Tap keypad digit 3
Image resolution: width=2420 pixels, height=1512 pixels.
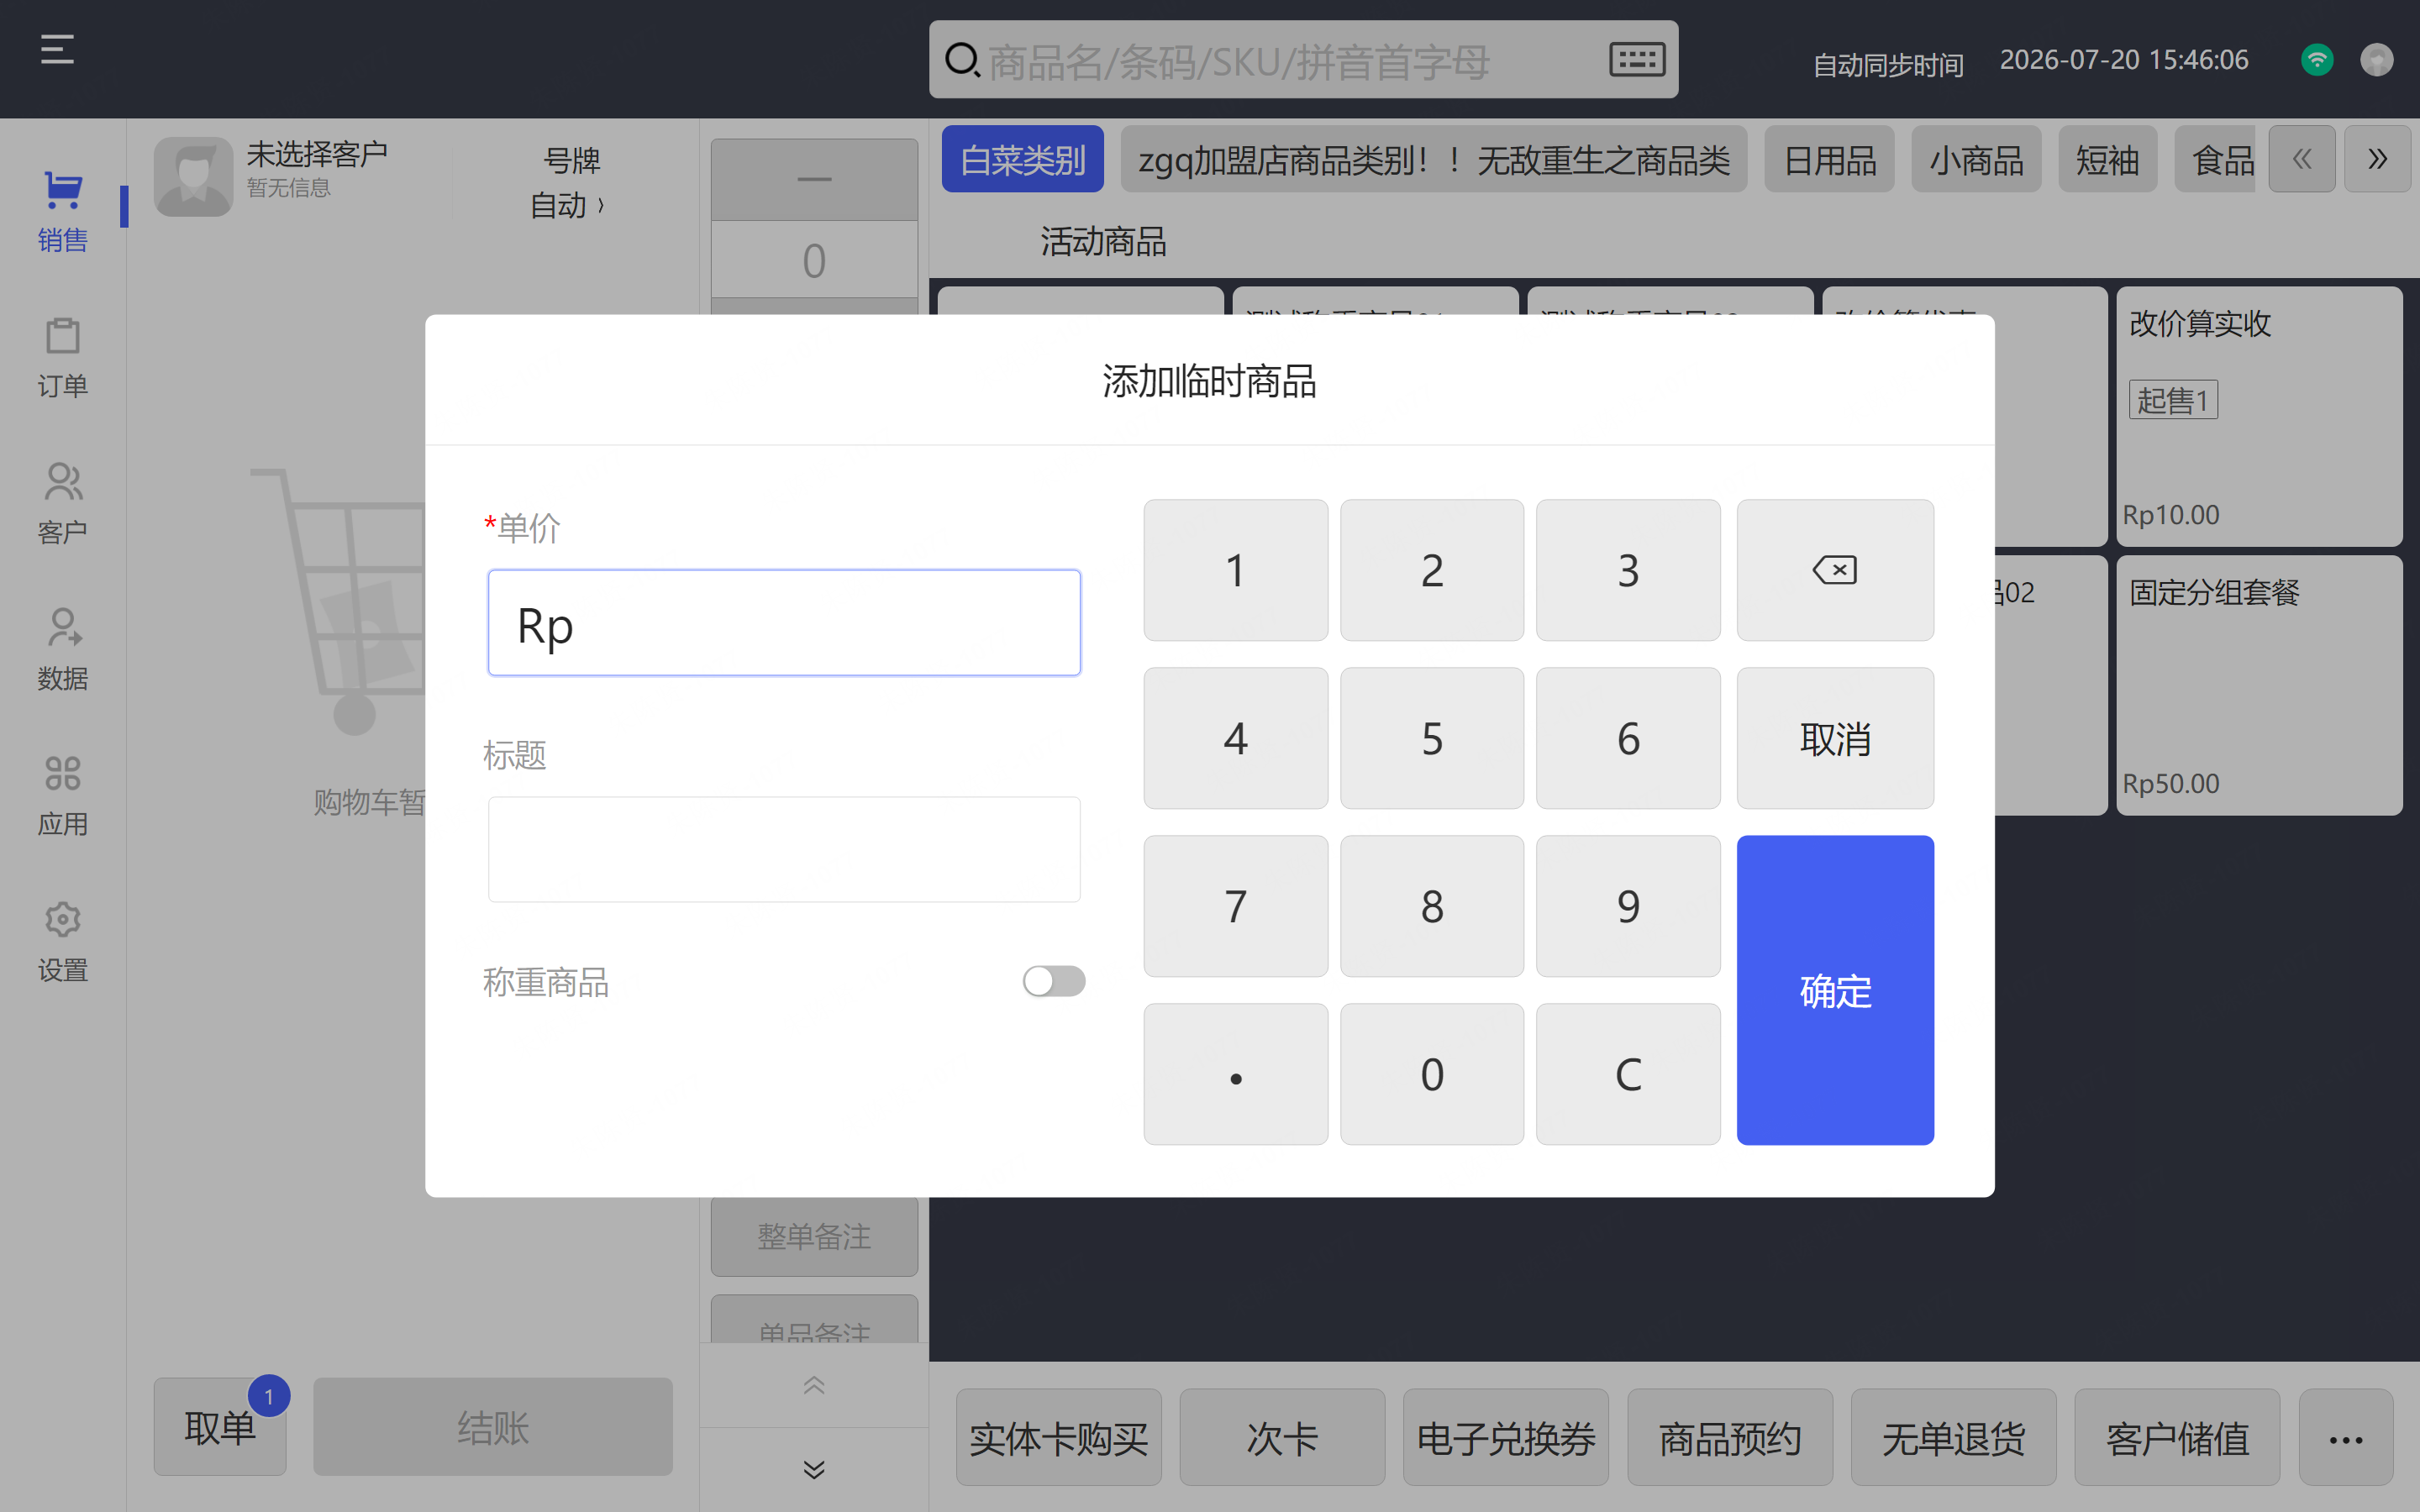[x=1628, y=570]
